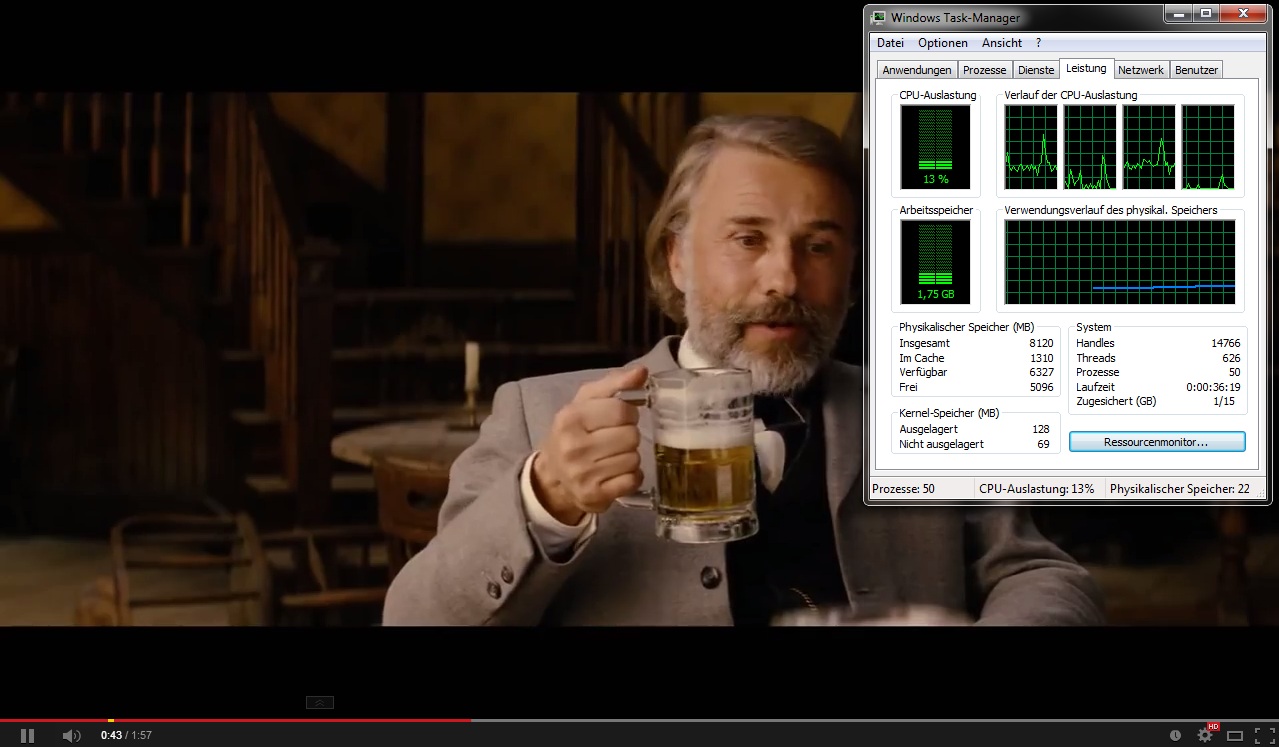Select the Leistung tab
The width and height of the screenshot is (1279, 747).
tap(1086, 68)
